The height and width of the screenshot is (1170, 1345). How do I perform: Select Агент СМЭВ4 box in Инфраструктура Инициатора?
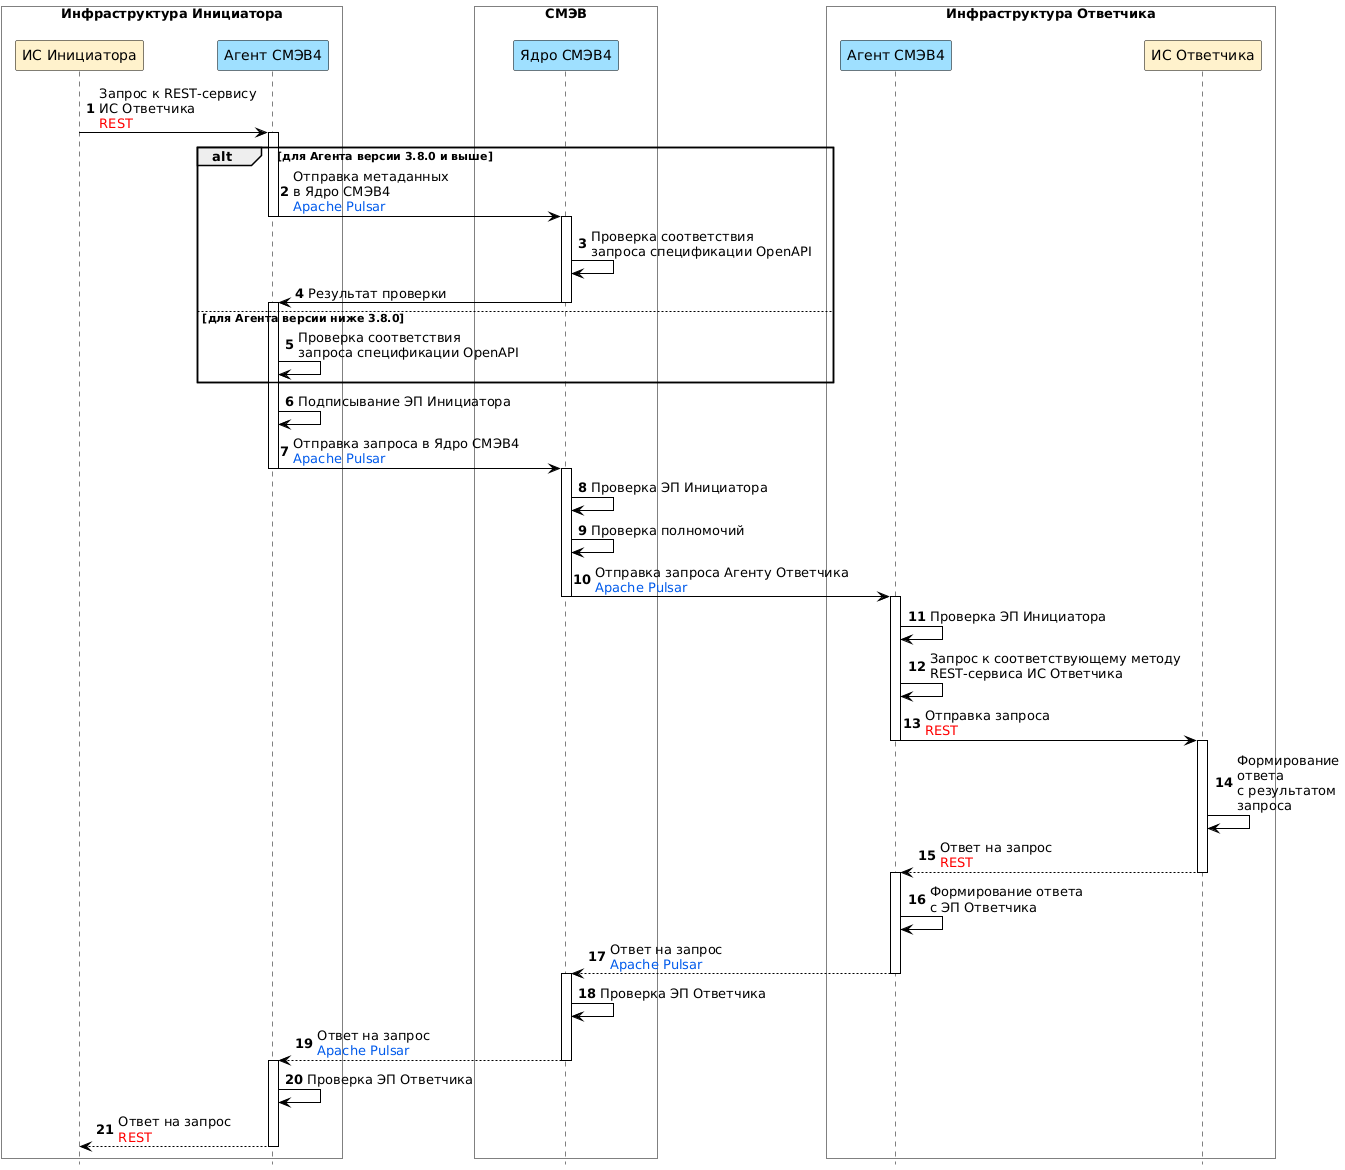pyautogui.click(x=272, y=56)
